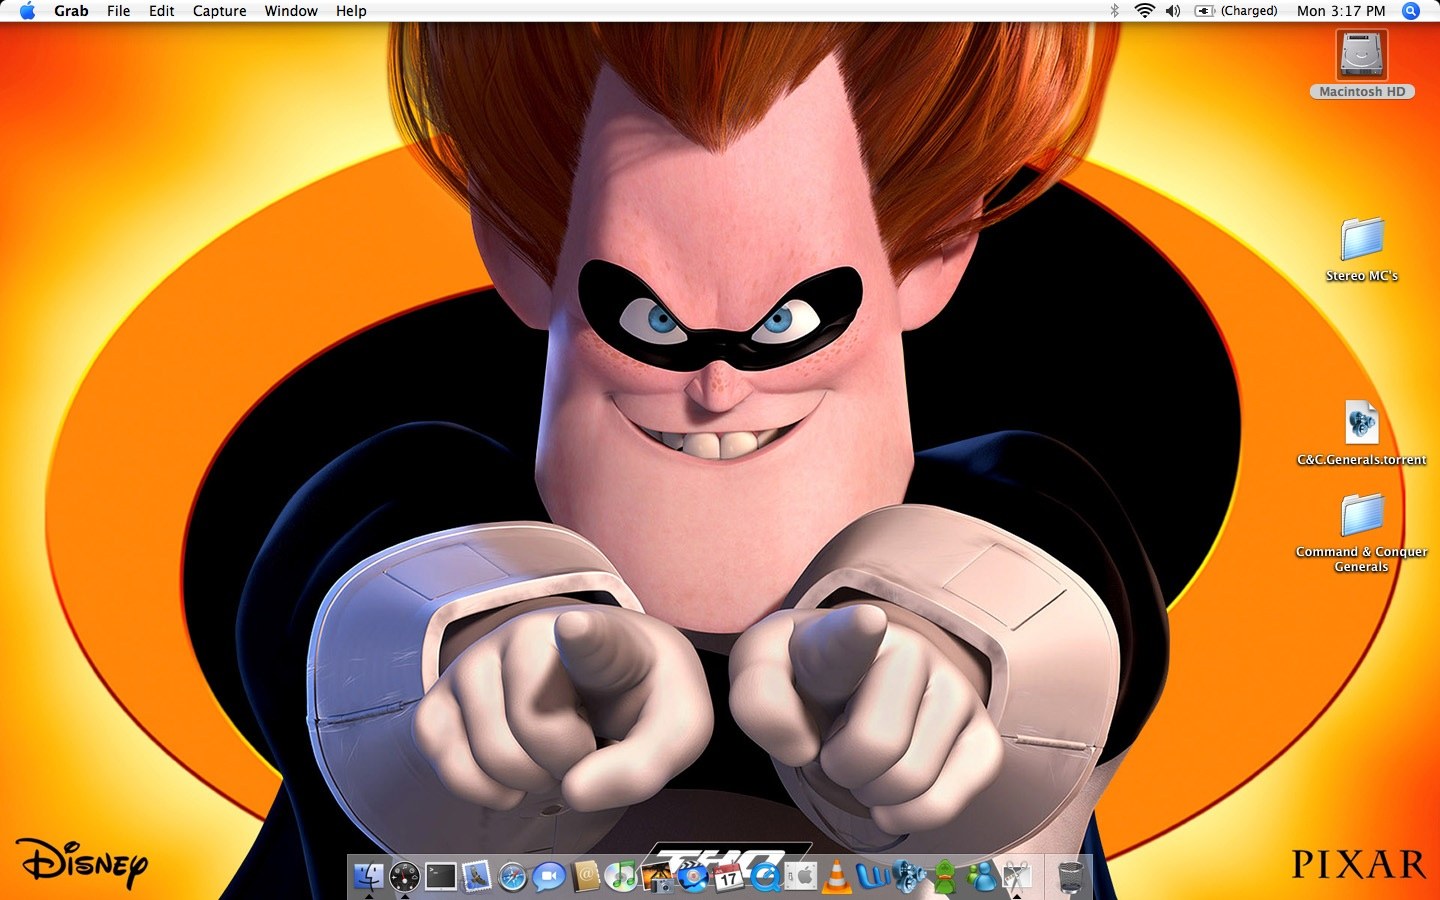
Task: Open MSN Messenger buddies icon in Dock
Action: (x=981, y=877)
